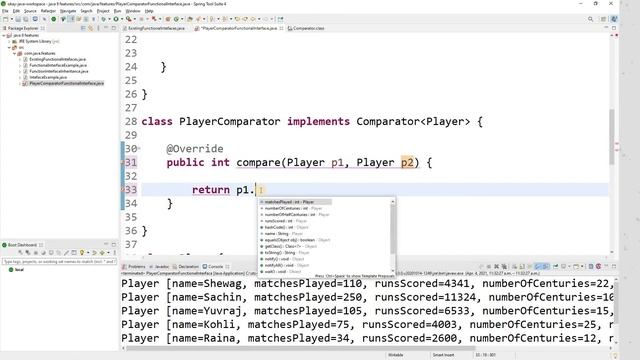Collapse the java 8 features project node
640x360 pixels.
(x=4, y=36)
